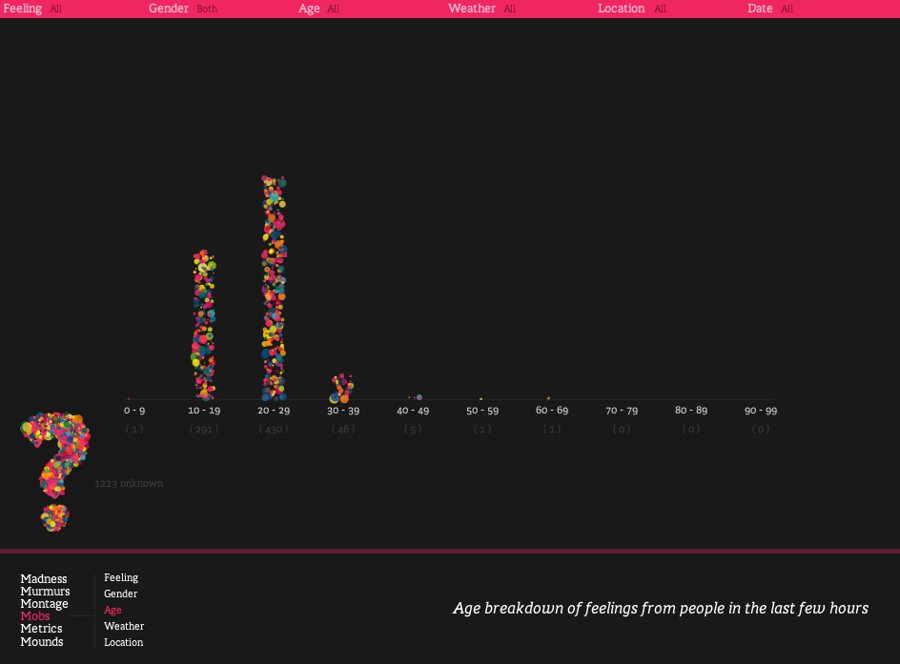
Task: Open the Feeling filter in top bar
Action: click(32, 9)
